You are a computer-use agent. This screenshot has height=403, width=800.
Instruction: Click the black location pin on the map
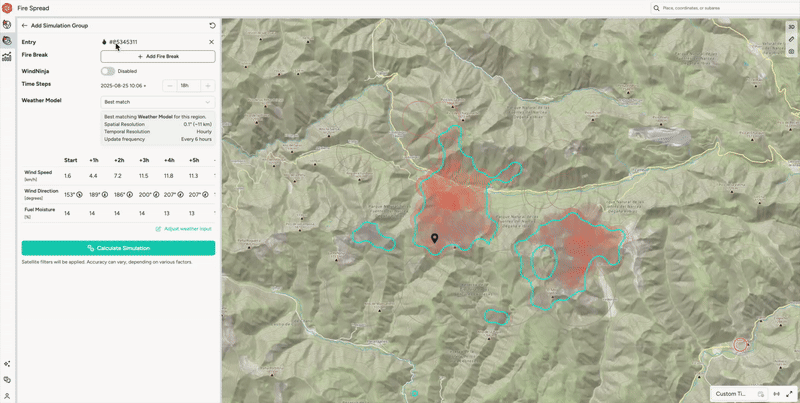434,238
